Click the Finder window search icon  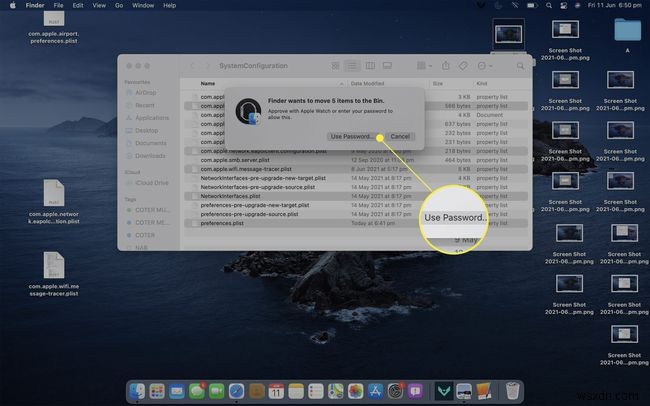coord(520,66)
